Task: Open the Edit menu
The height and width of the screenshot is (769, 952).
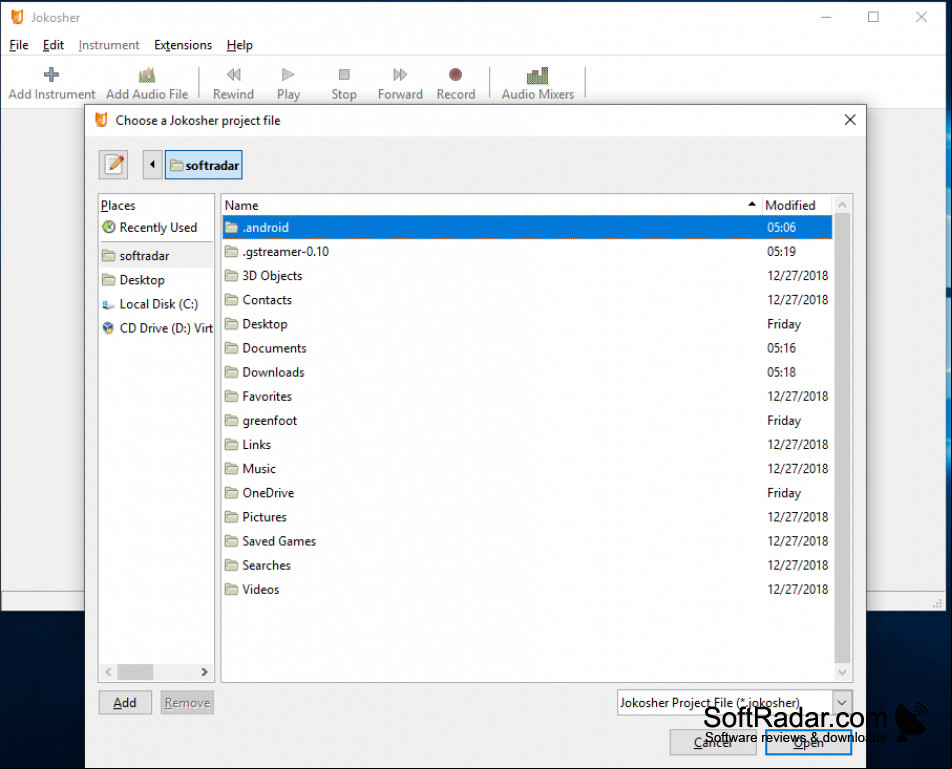Action: pos(53,45)
